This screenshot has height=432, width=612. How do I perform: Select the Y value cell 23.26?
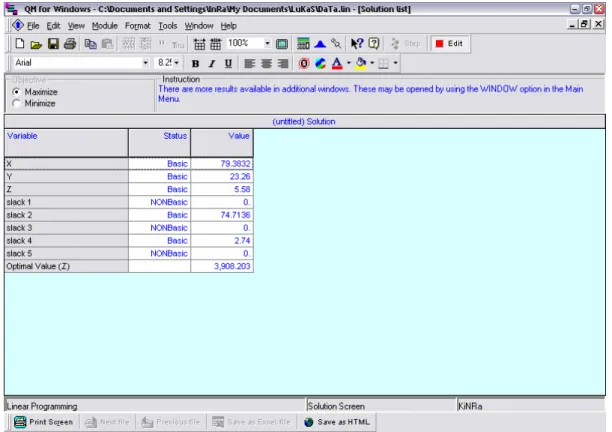[222, 177]
